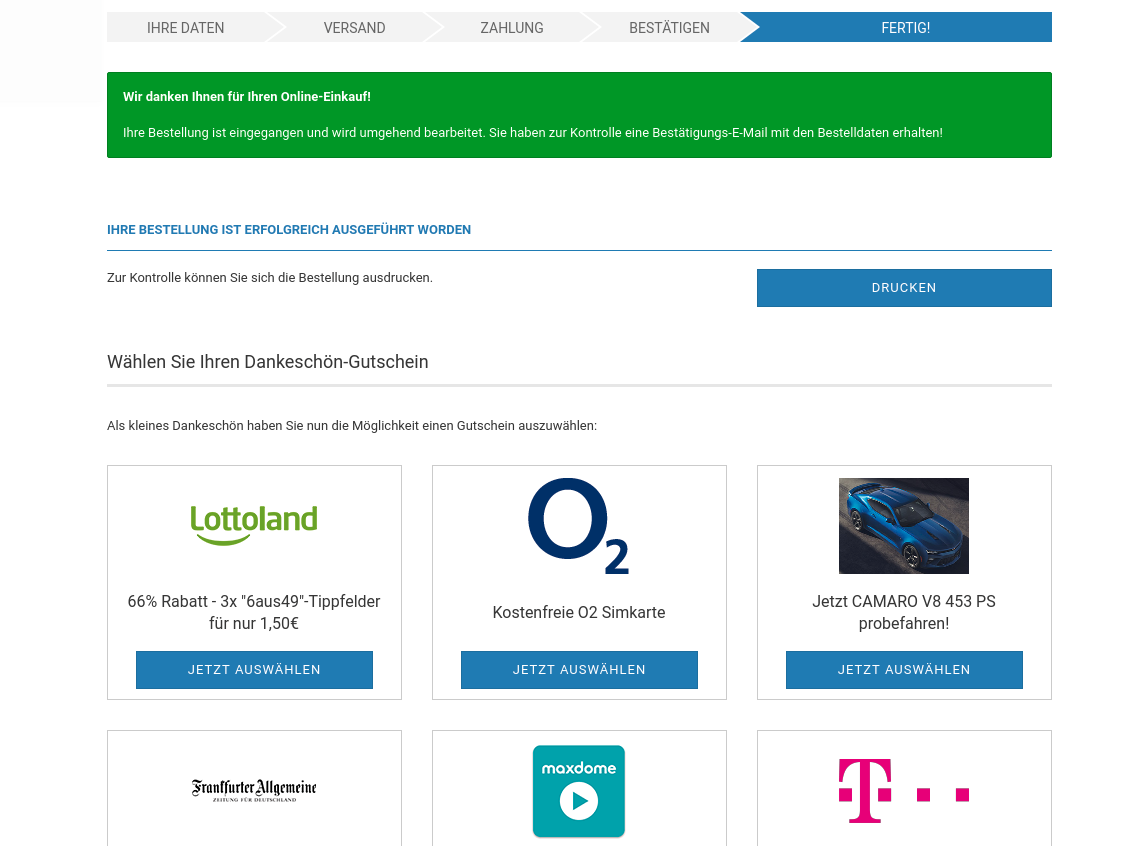Click the Telekom T logo
1127x846 pixels.
click(903, 790)
